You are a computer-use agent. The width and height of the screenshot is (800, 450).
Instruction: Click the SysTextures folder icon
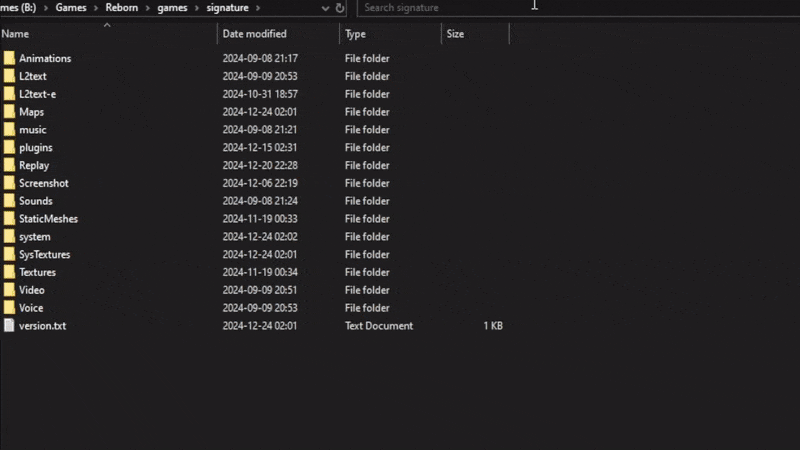tap(9, 255)
